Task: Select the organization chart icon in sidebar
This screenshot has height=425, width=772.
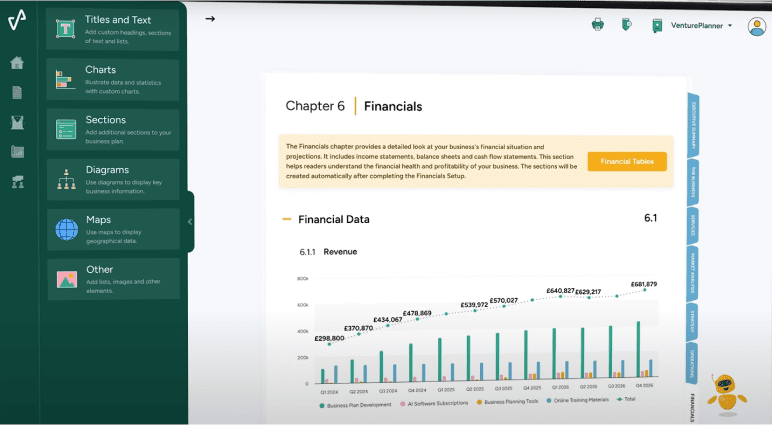Action: click(17, 182)
